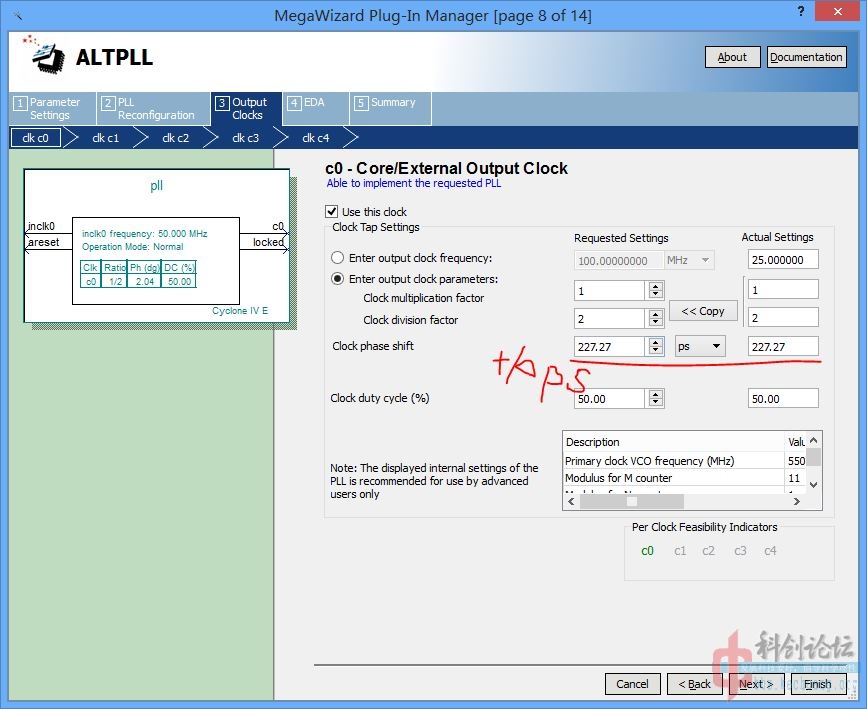Viewport: 867px width, 709px height.
Task: Switch to Parameter Settings tab
Action: (53, 108)
